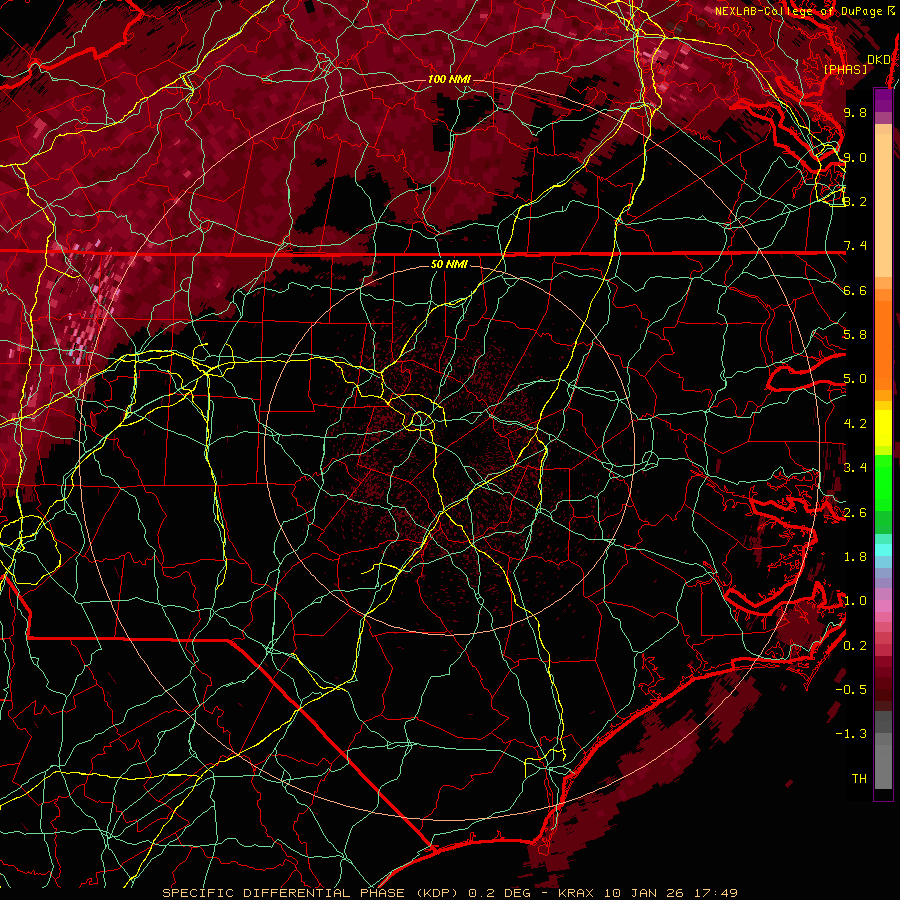The height and width of the screenshot is (900, 900).
Task: Click the 0.2 DEG elevation text
Action: click(499, 893)
